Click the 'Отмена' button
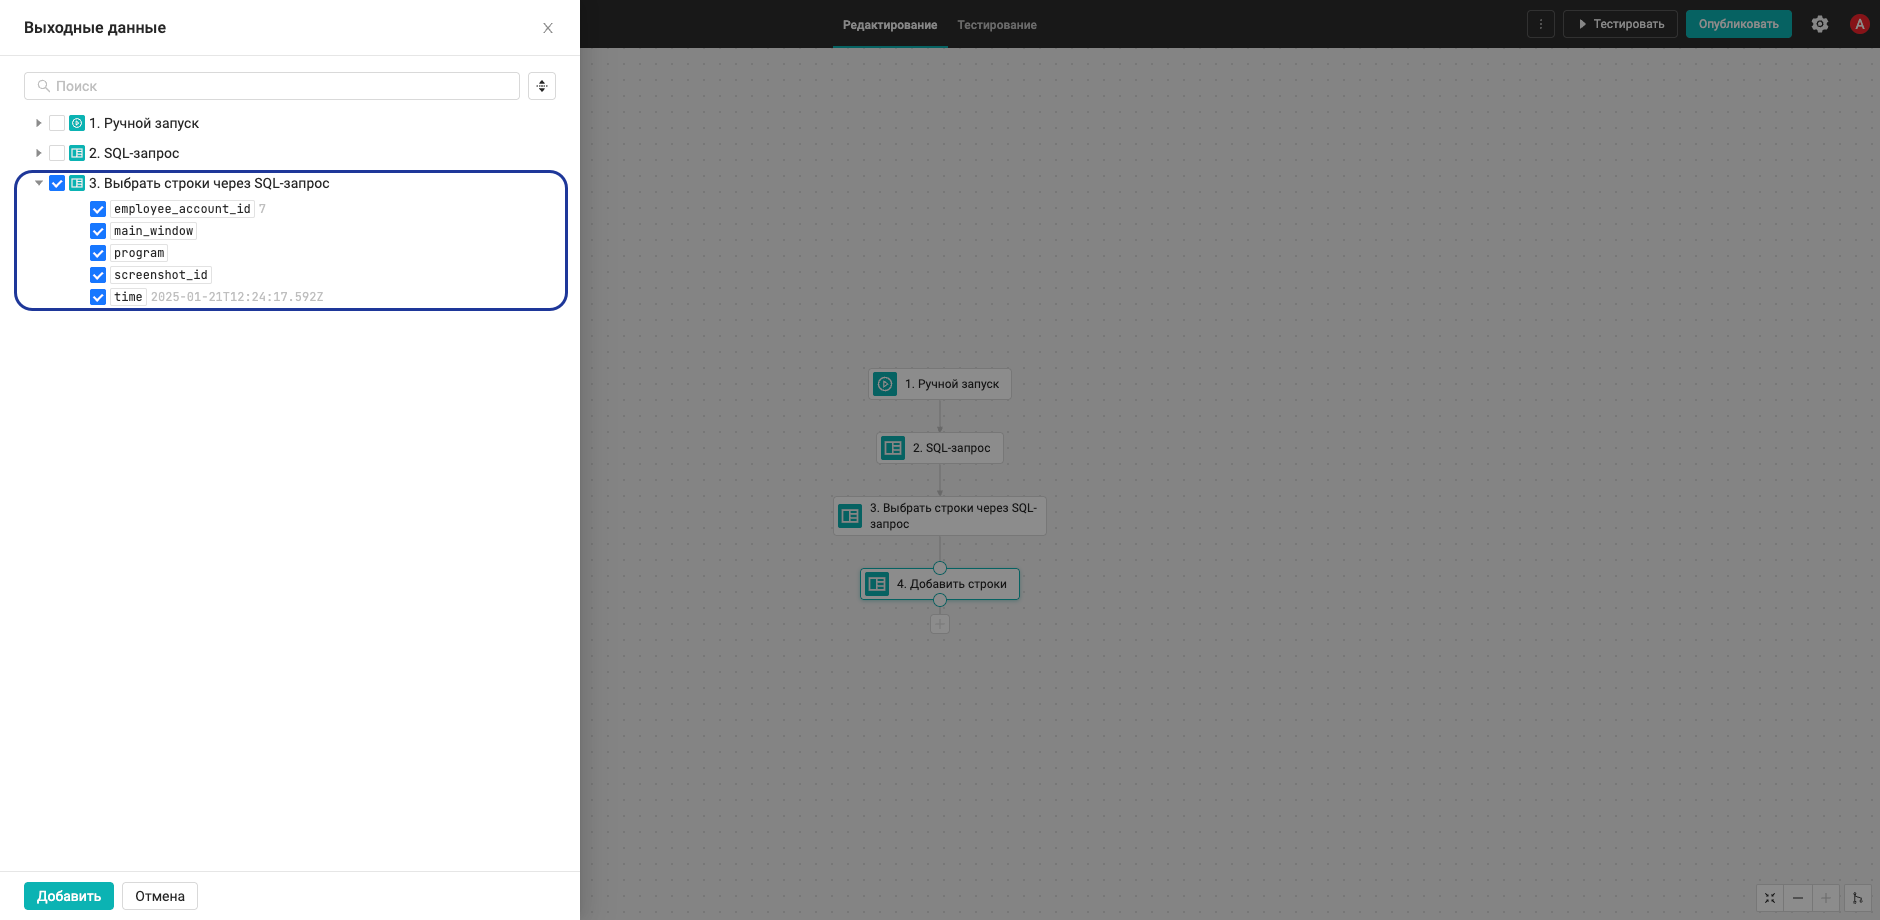This screenshot has height=920, width=1880. [160, 896]
